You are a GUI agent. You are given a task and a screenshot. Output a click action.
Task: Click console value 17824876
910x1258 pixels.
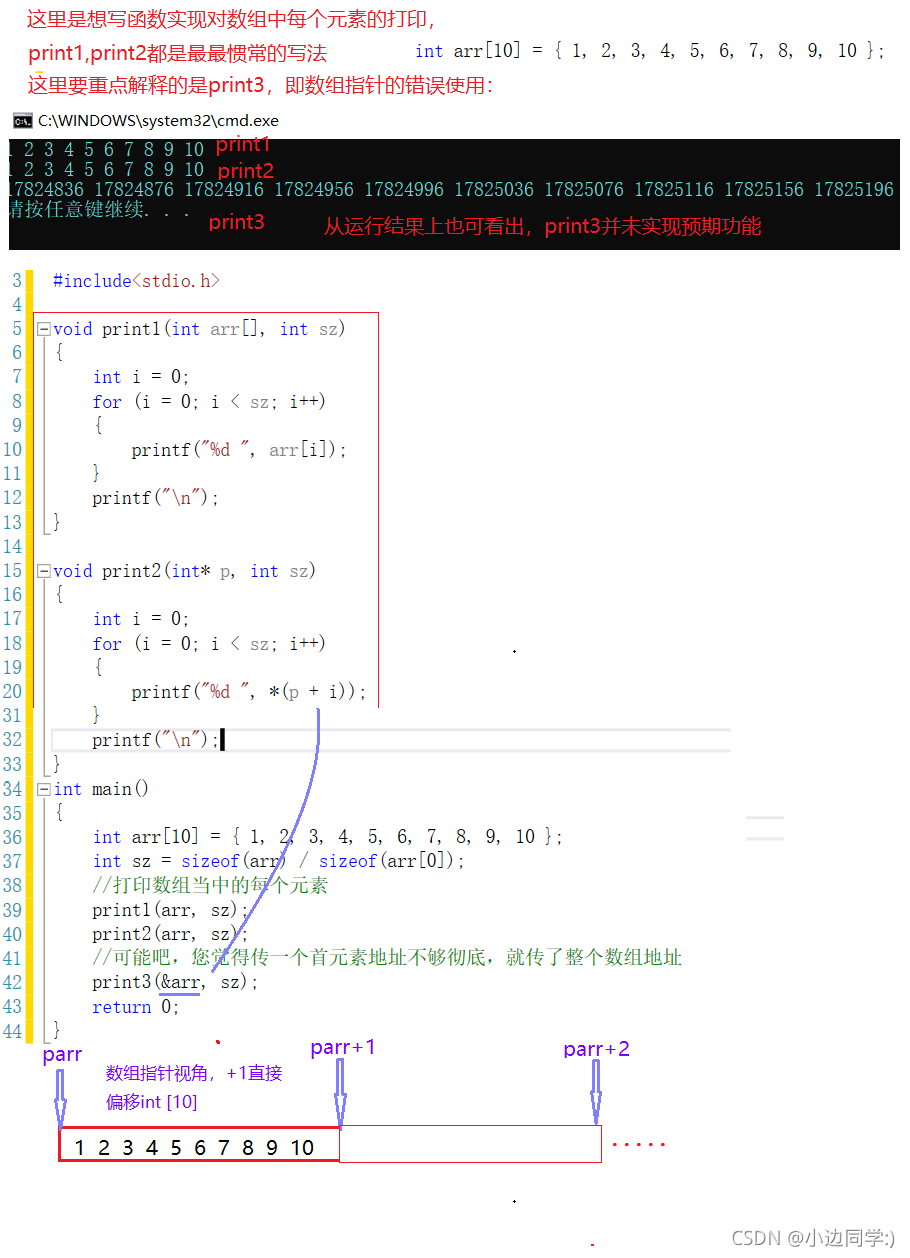[x=134, y=189]
